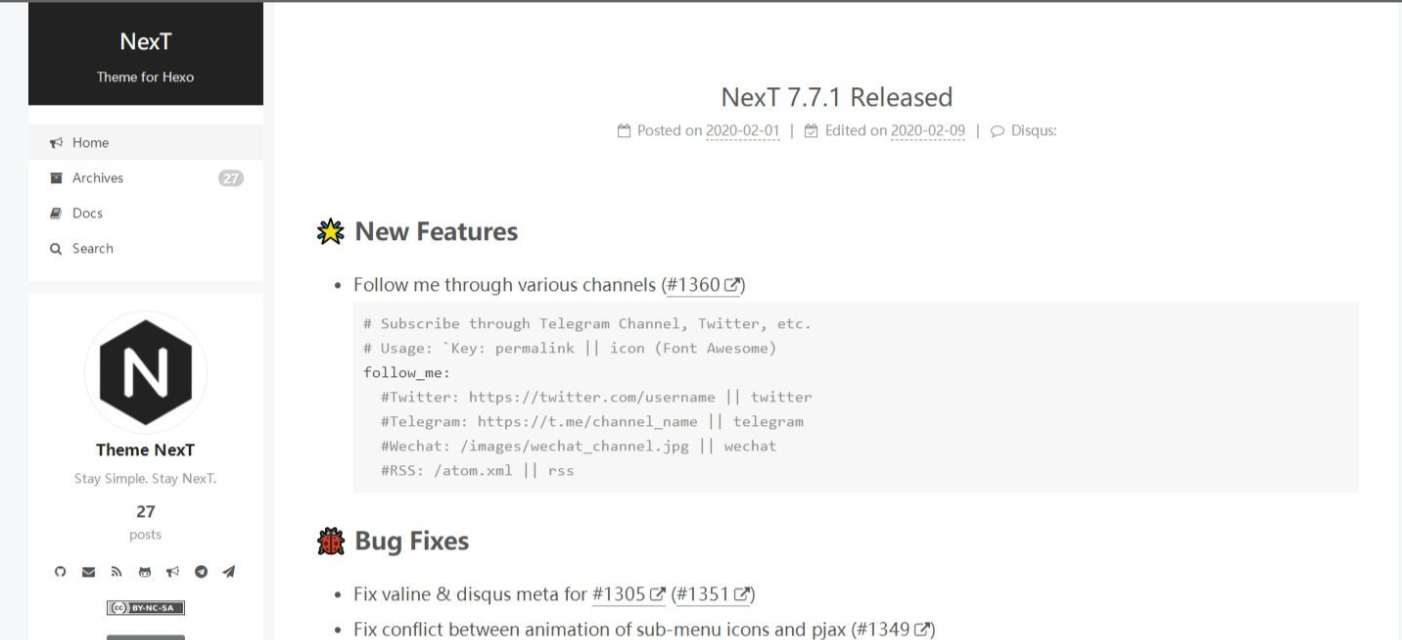The height and width of the screenshot is (640, 1402).
Task: Click the NexT site title header
Action: click(145, 41)
